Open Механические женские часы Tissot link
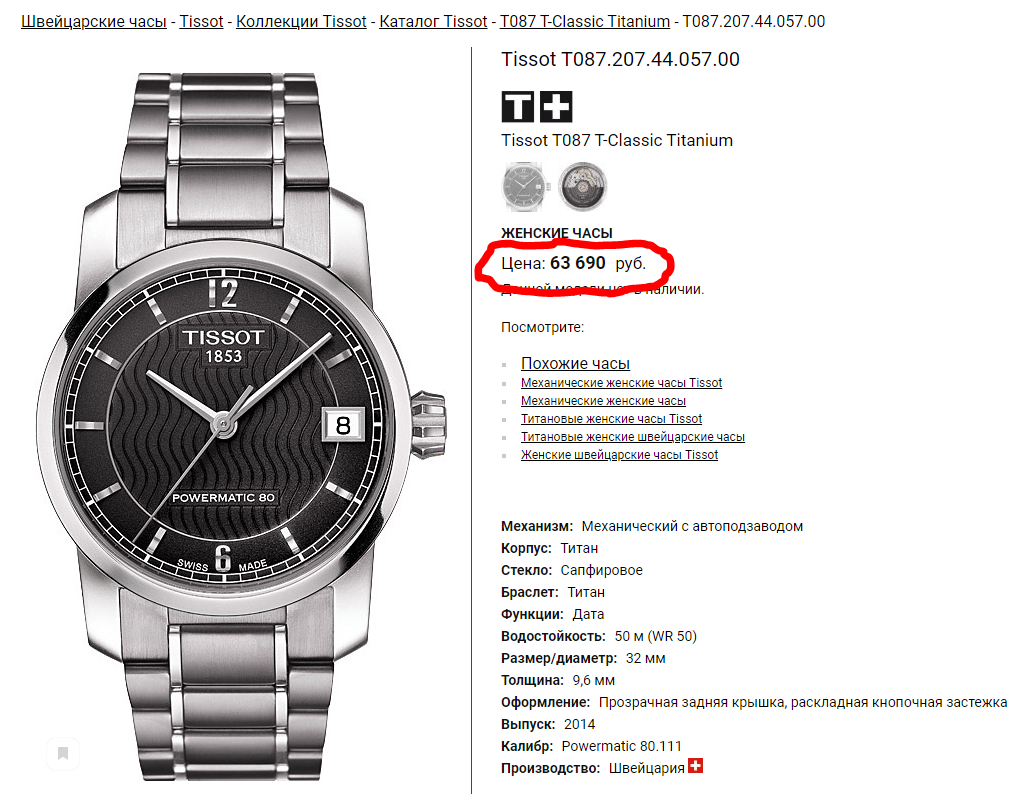 [621, 383]
